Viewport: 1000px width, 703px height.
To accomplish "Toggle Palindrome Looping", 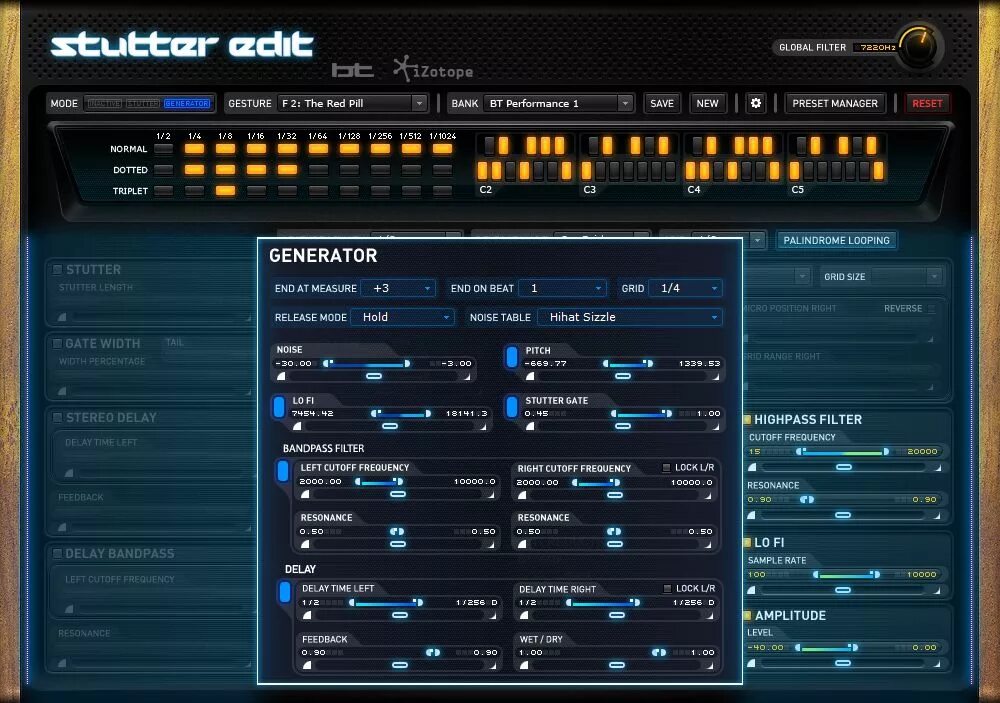I will pos(836,240).
